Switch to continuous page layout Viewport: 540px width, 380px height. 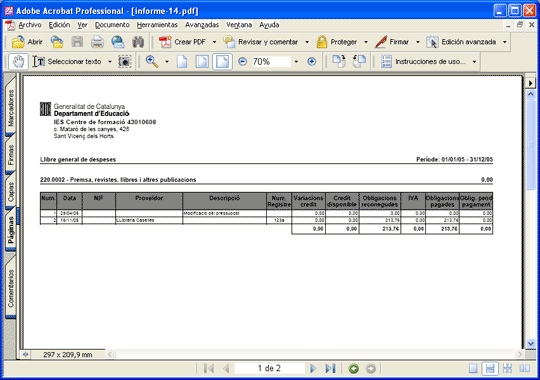pos(490,369)
